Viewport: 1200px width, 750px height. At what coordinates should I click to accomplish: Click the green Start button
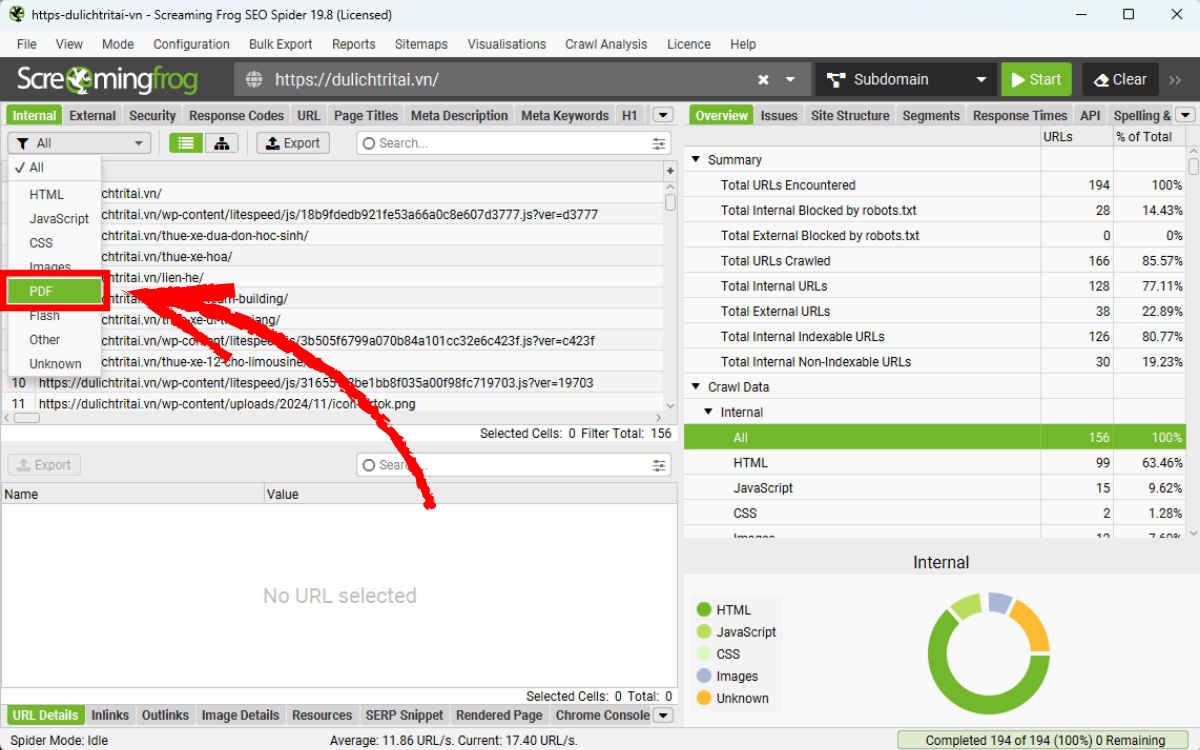point(1036,79)
